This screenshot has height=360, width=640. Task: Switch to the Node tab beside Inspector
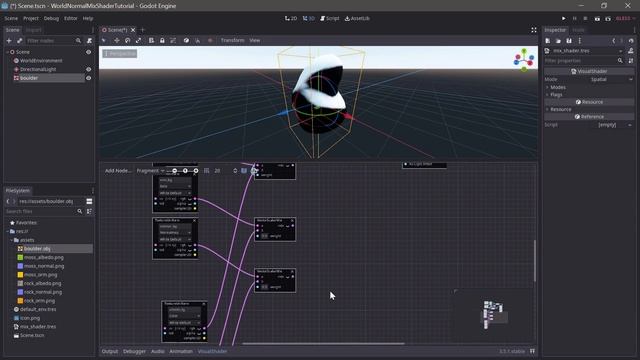pyautogui.click(x=578, y=30)
